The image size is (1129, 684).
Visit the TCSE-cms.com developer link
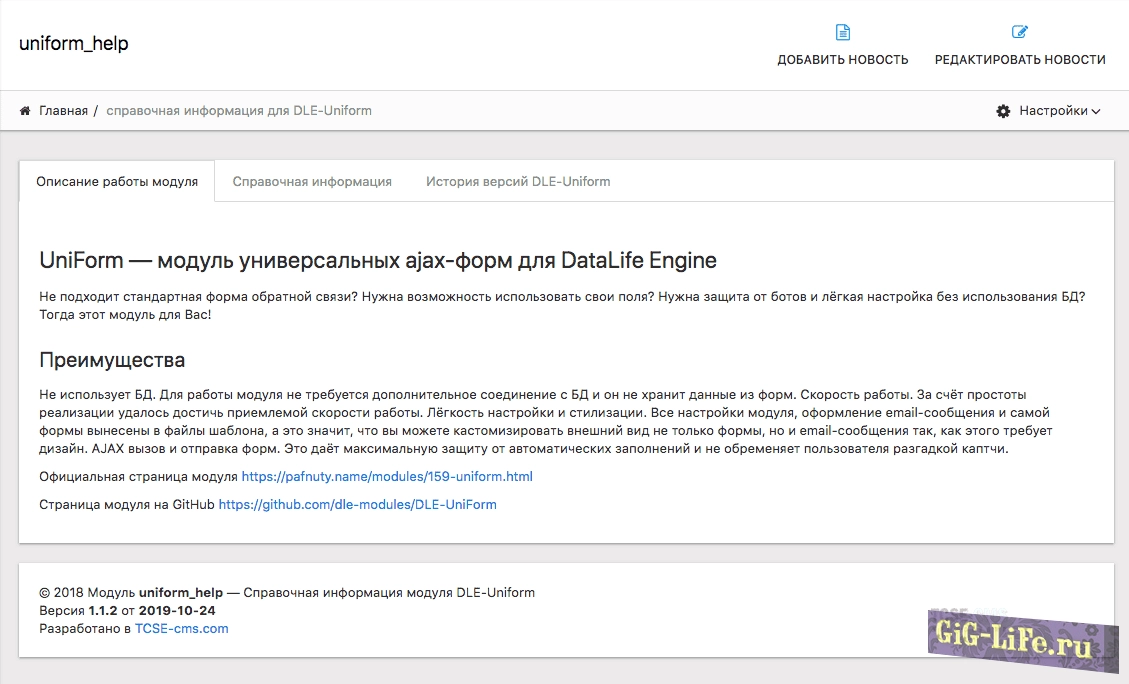pyautogui.click(x=181, y=629)
